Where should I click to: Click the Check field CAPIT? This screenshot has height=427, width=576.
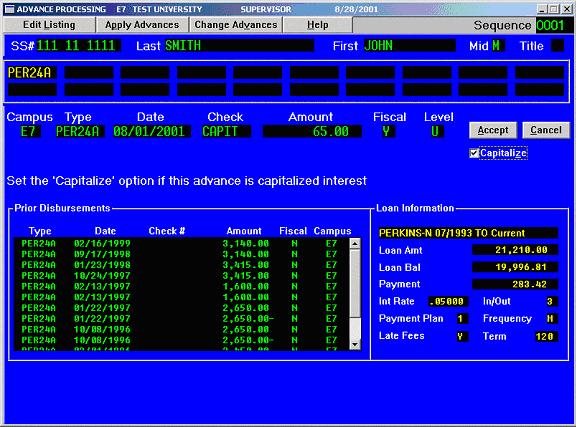tap(226, 131)
